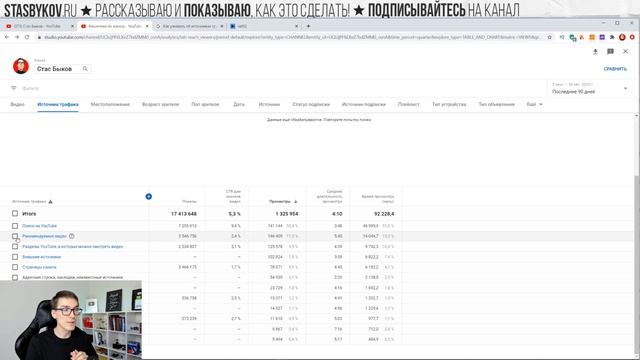Tick the Рекомендуемые видео checkbox
Screen dimensions: 640x360
pos(15,236)
